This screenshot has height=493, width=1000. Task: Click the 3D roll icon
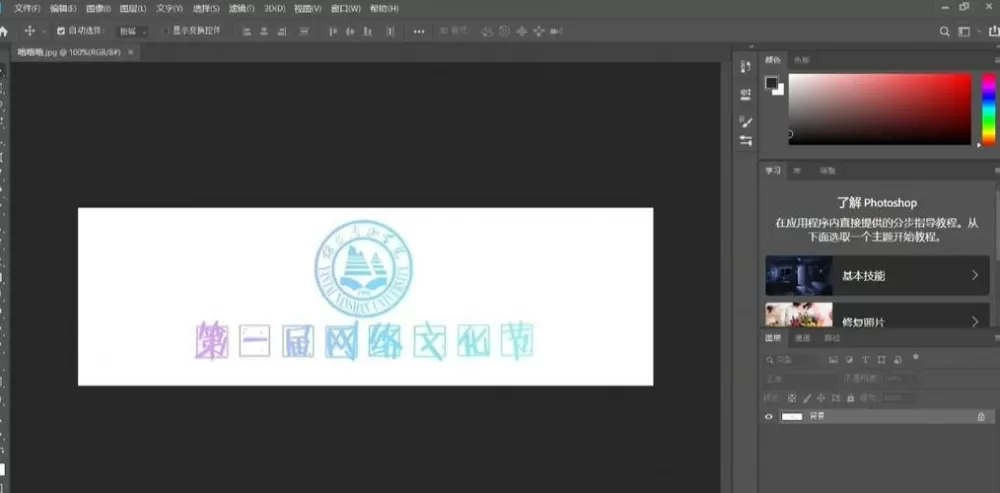pos(504,31)
